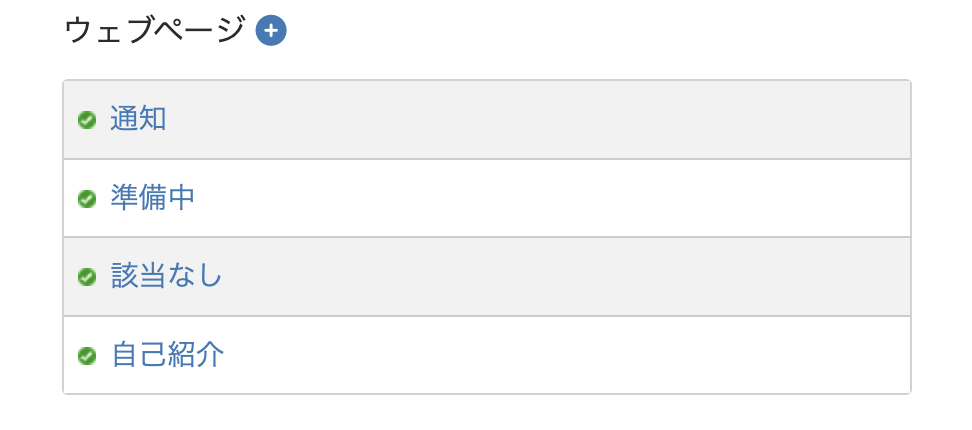The height and width of the screenshot is (430, 972).
Task: Select the first list item, 通知
Action: [x=138, y=119]
